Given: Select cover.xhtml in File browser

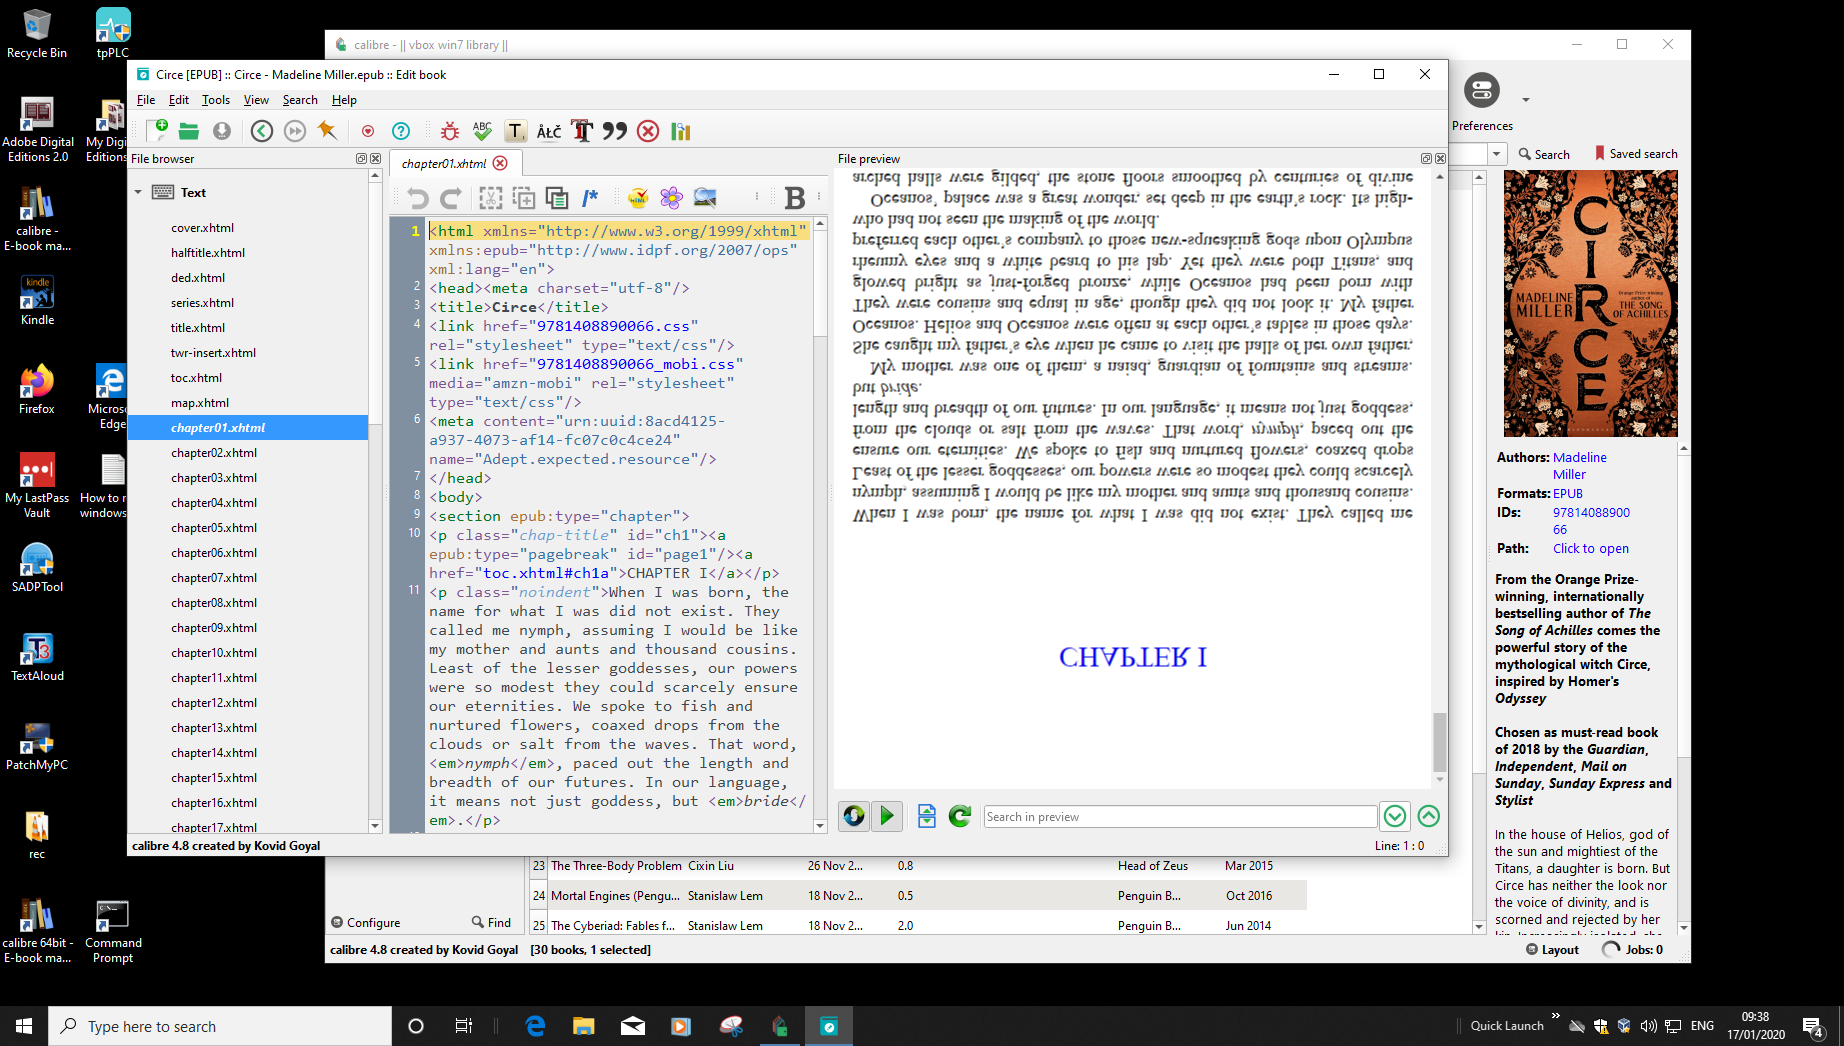Looking at the screenshot, I should tap(202, 228).
